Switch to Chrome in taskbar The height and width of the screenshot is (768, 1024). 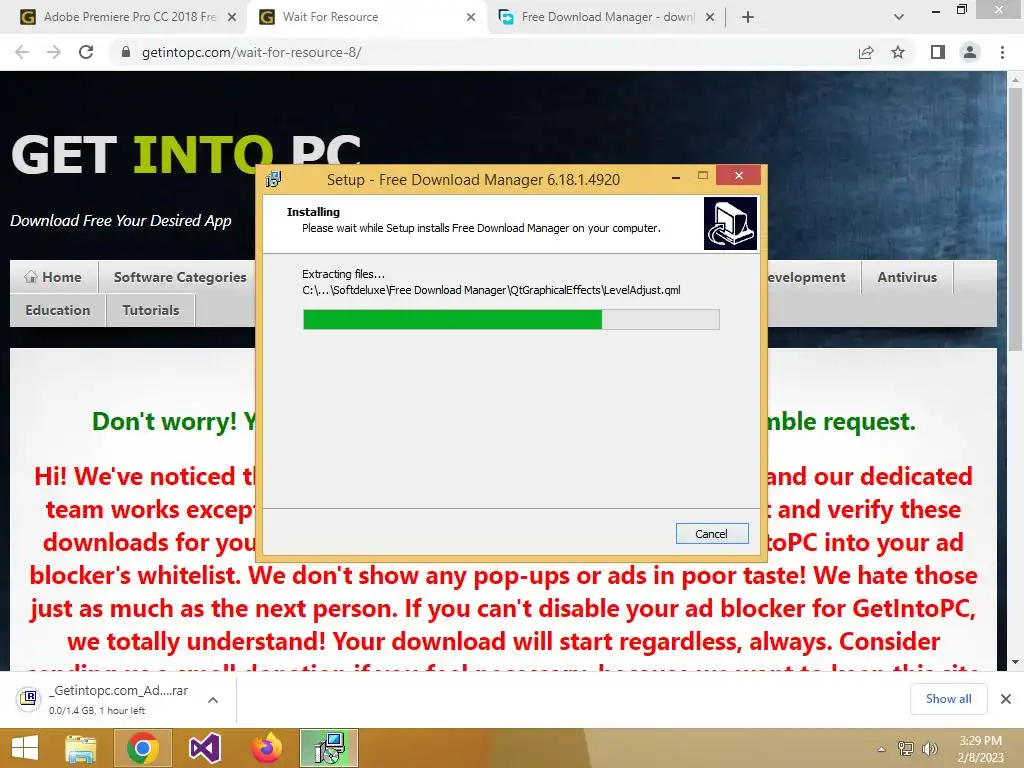143,748
